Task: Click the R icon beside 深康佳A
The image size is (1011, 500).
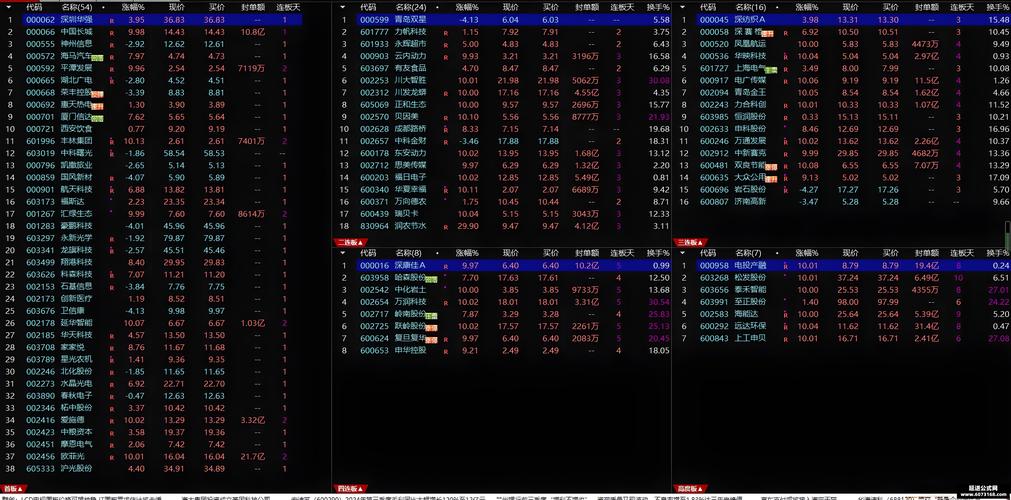Action: [445, 266]
